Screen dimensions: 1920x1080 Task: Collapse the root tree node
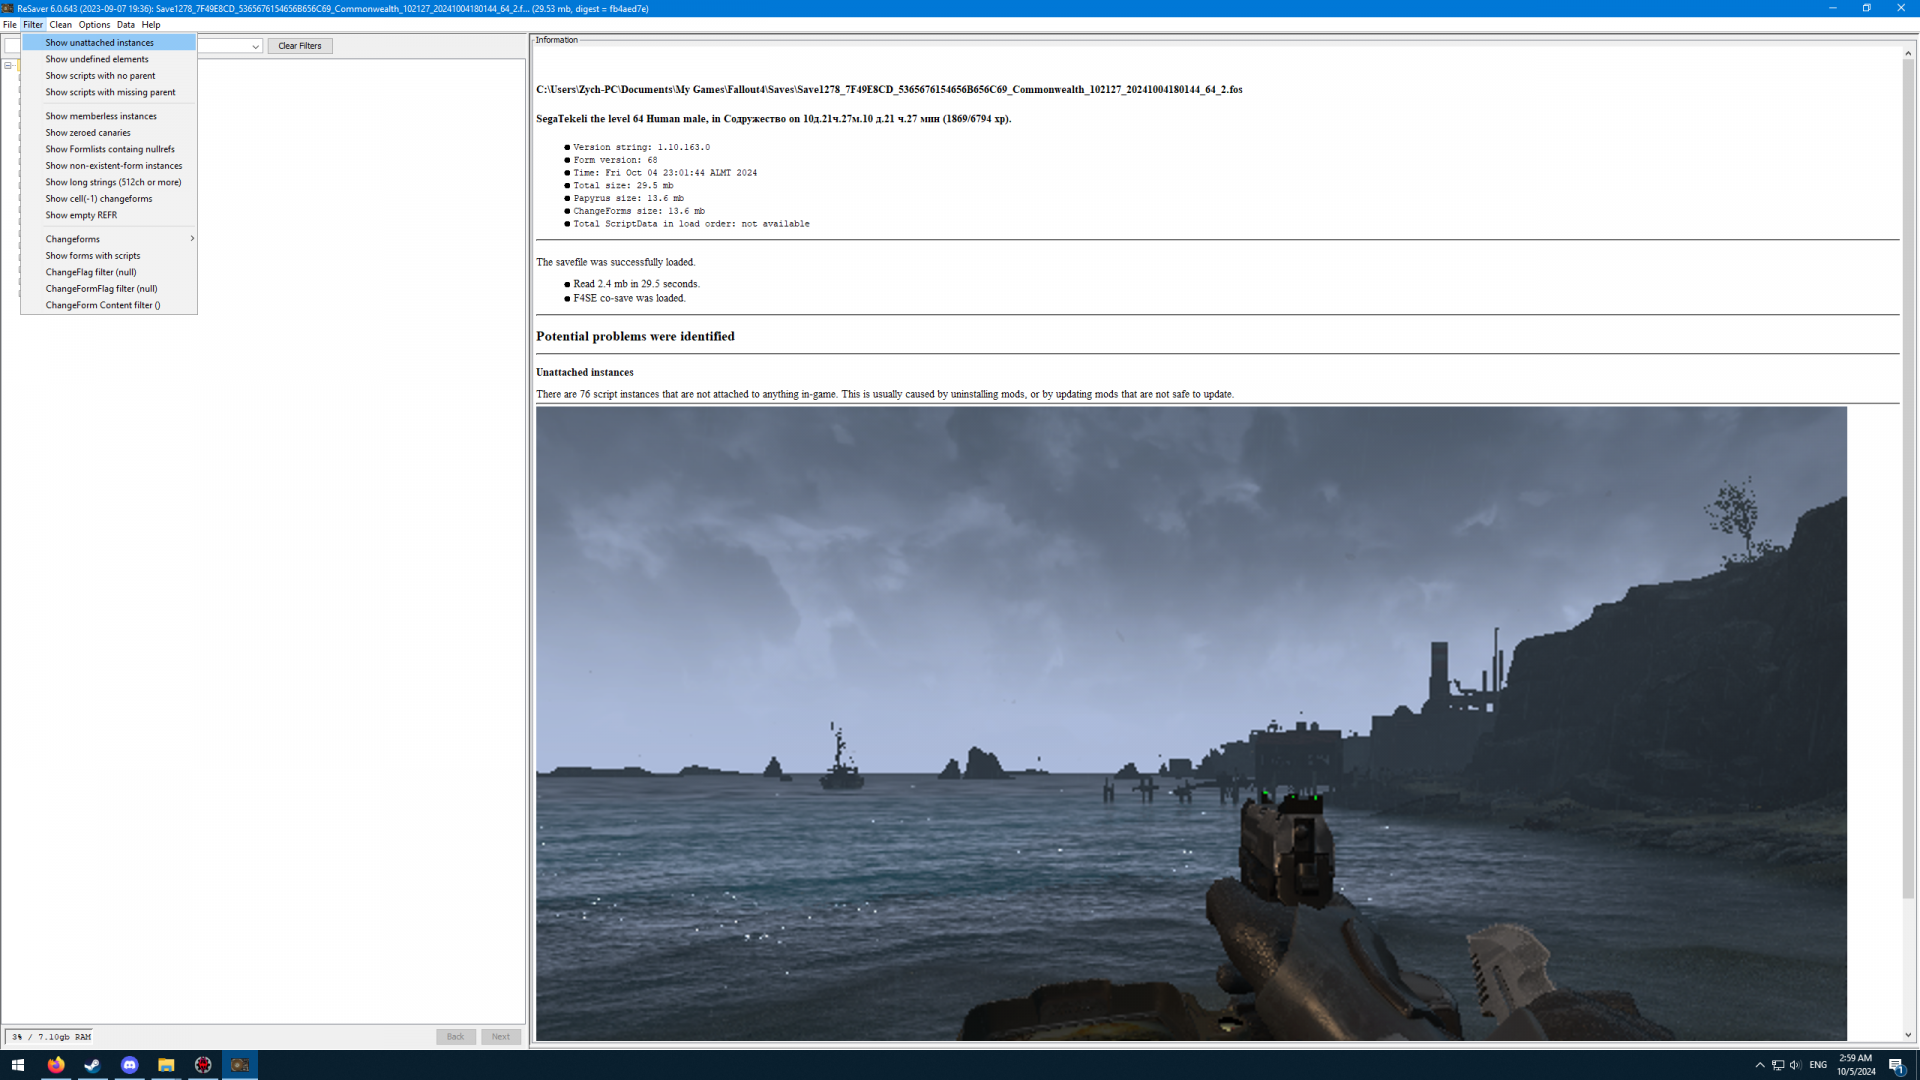tap(8, 66)
